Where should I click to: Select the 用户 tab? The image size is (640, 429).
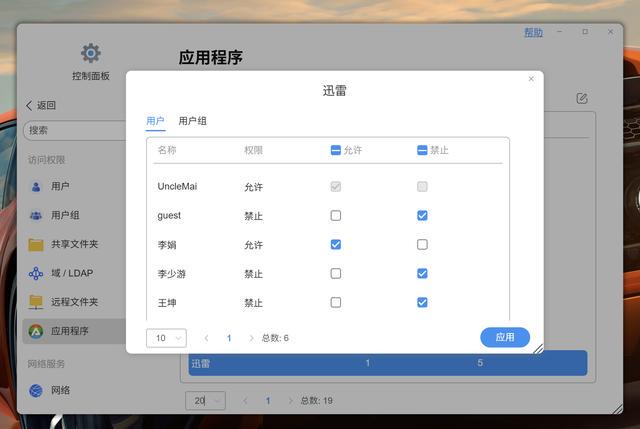coord(155,121)
